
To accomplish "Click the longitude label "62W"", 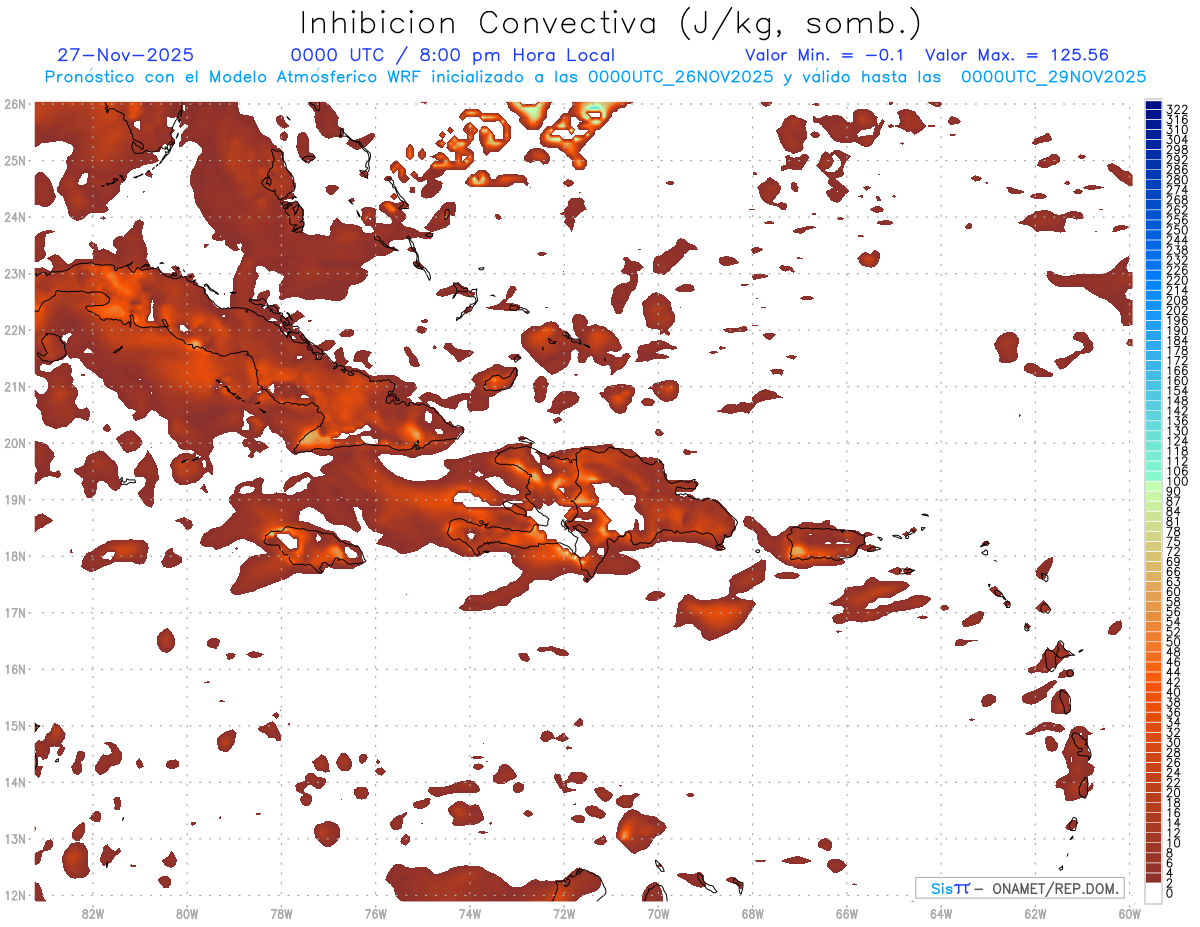I will point(1035,912).
